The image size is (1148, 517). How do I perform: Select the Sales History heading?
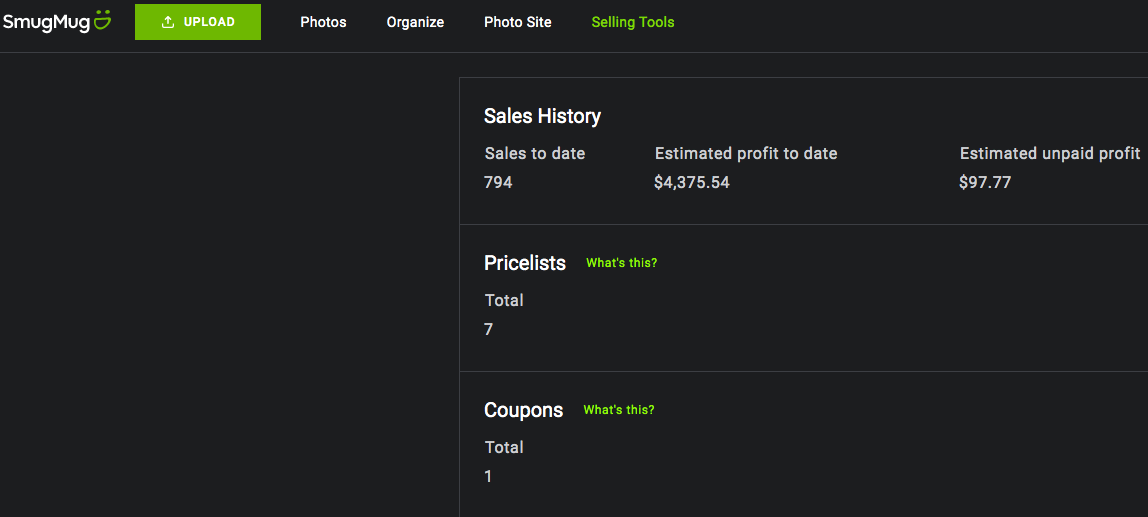(543, 116)
